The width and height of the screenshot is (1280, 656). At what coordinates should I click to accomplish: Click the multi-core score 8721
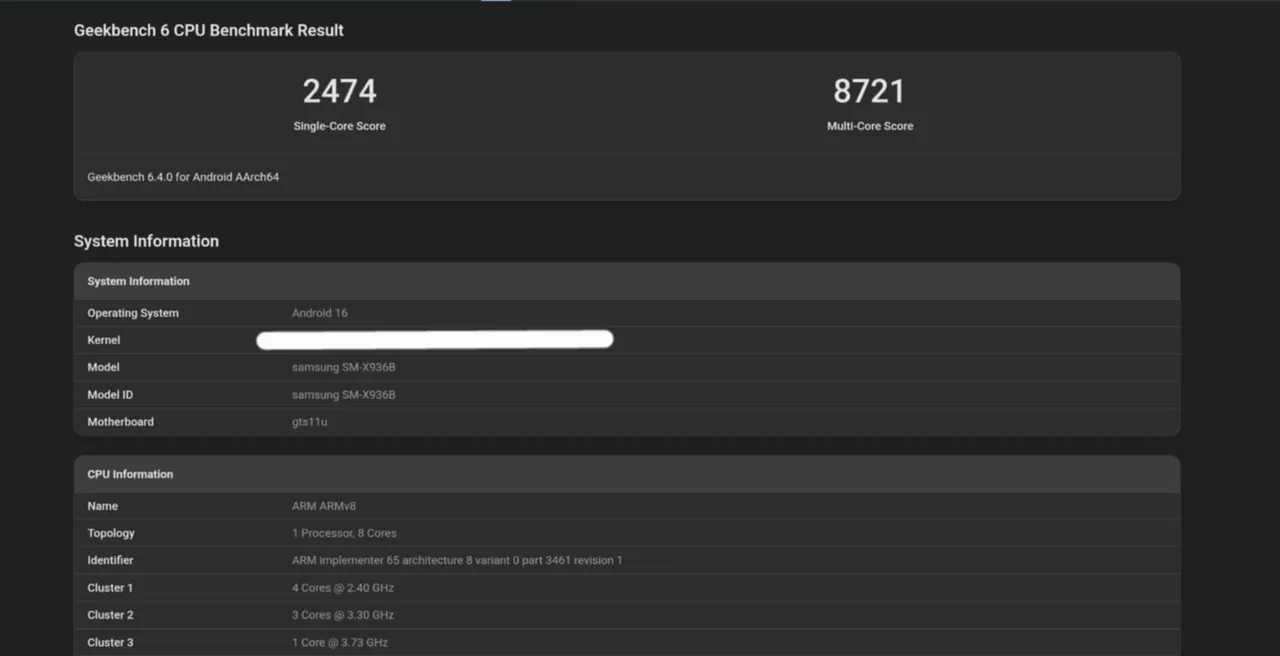pos(869,91)
